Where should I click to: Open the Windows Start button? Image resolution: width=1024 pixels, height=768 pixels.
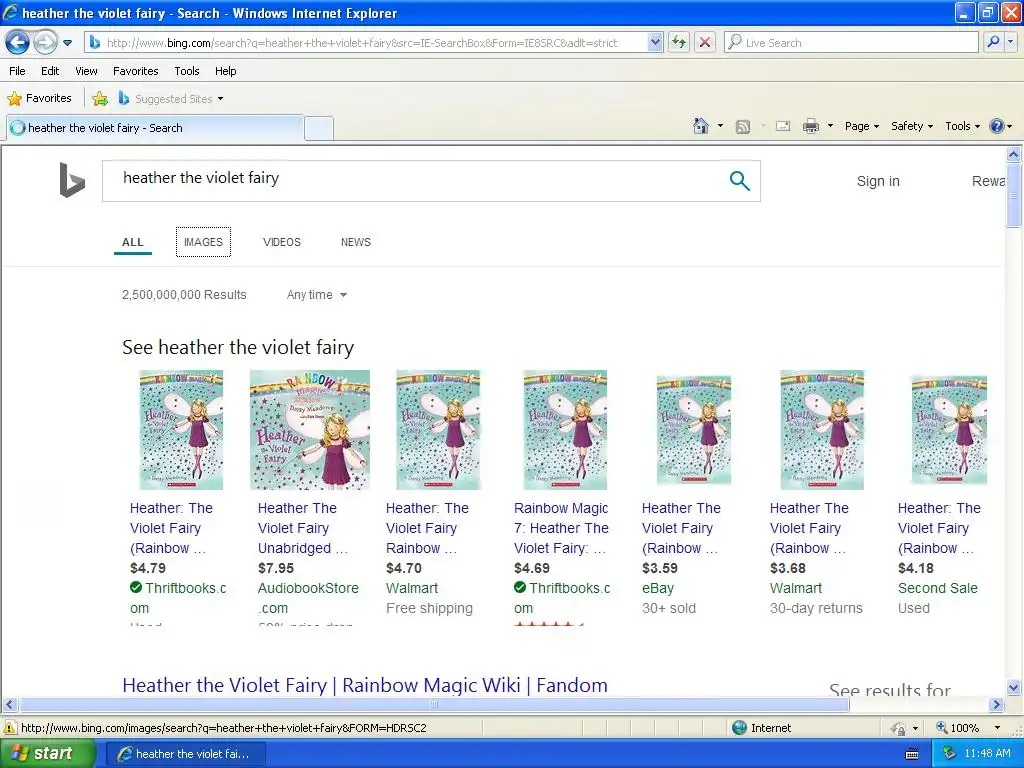click(47, 754)
